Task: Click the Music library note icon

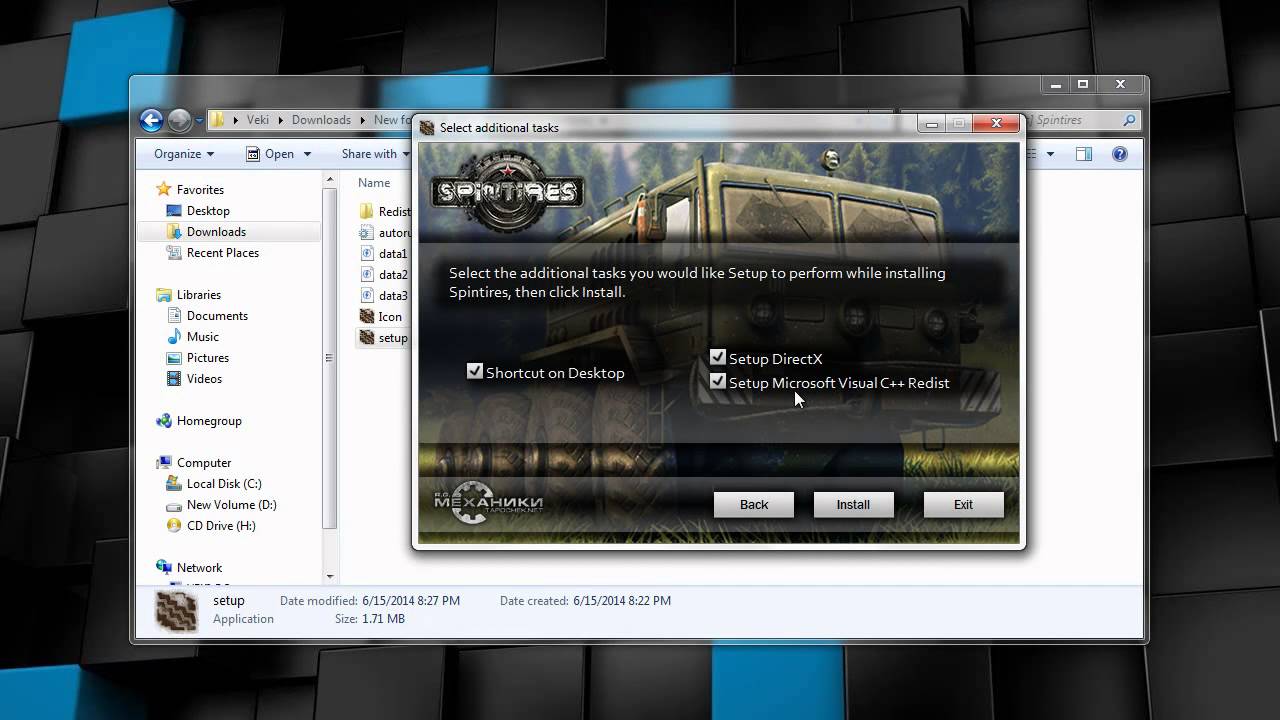Action: (x=174, y=337)
